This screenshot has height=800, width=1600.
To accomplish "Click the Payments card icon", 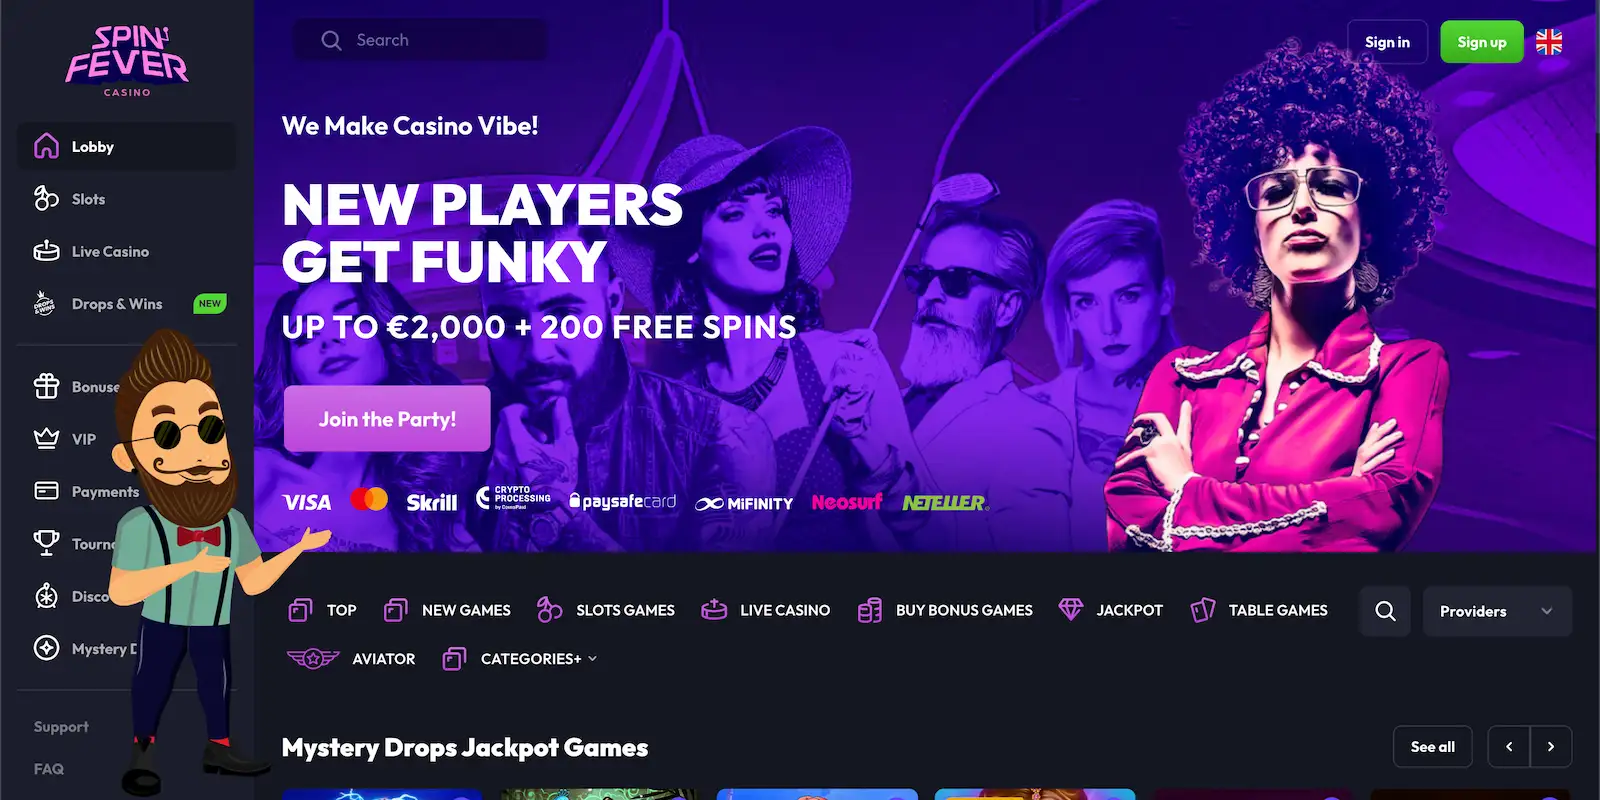I will pyautogui.click(x=46, y=491).
